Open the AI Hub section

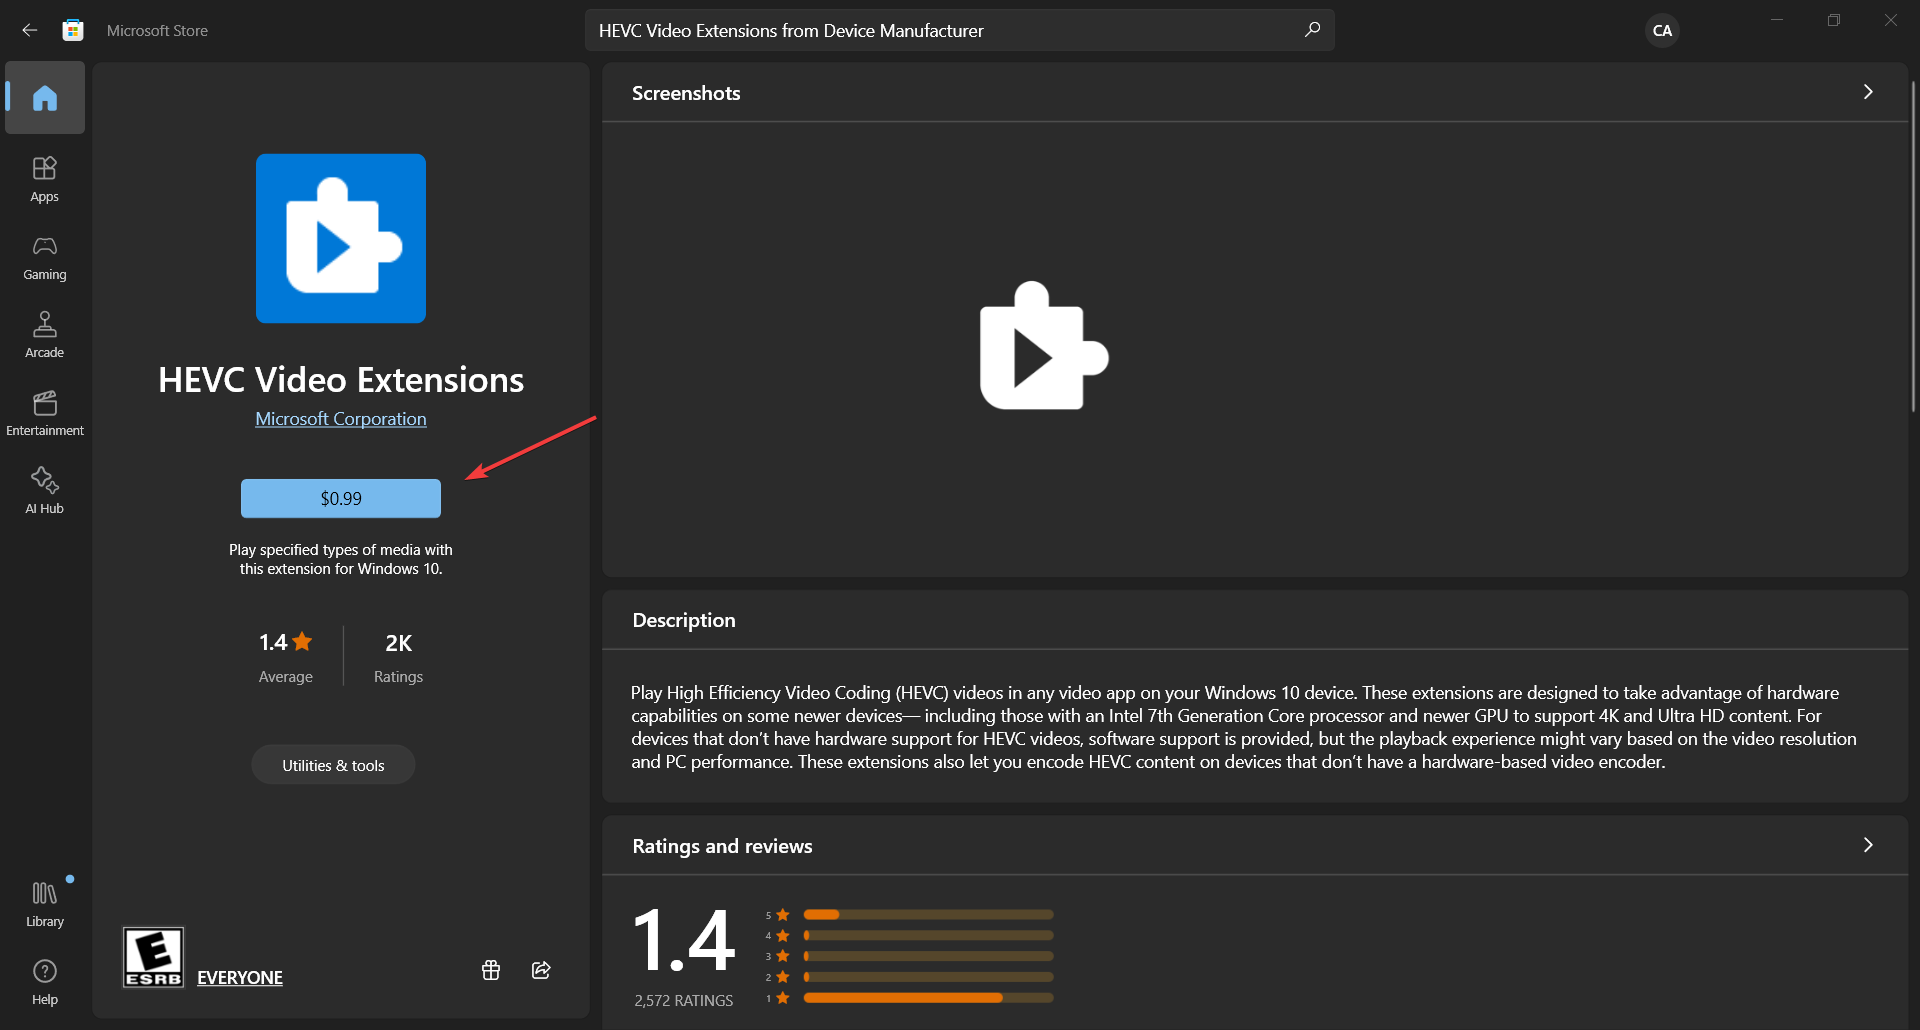[x=45, y=492]
